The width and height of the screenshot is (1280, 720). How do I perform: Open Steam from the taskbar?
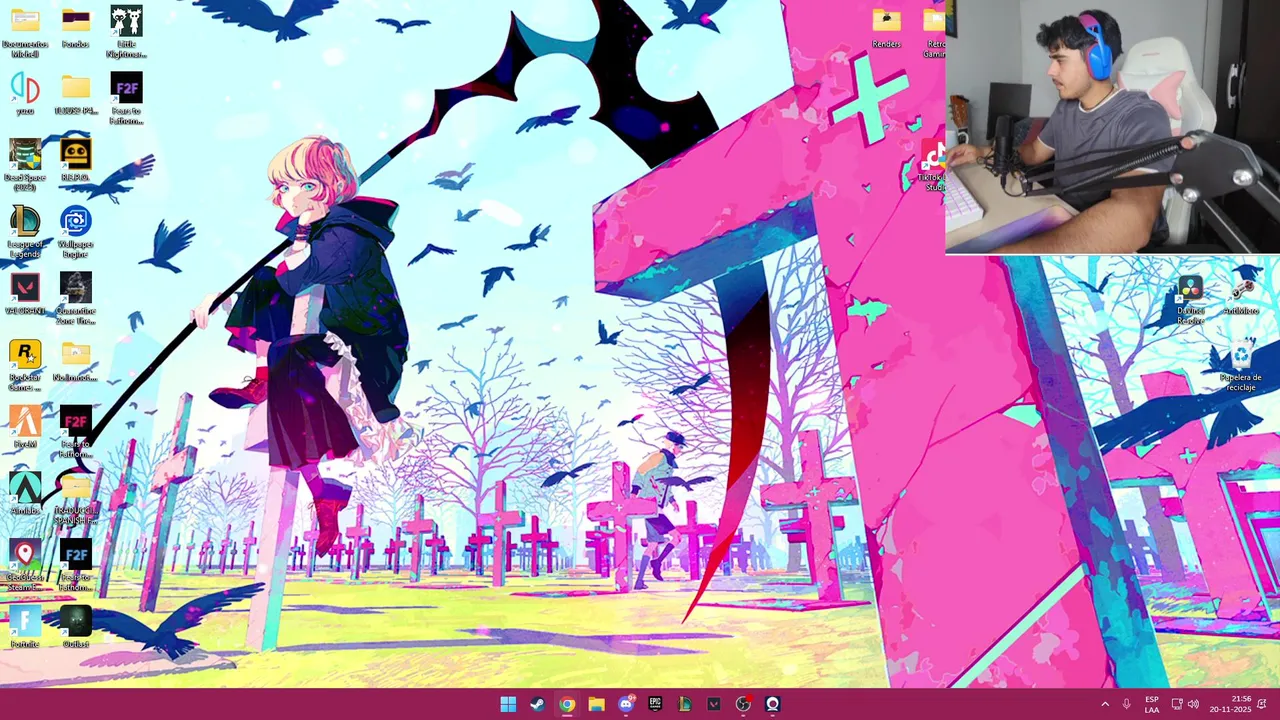[537, 704]
